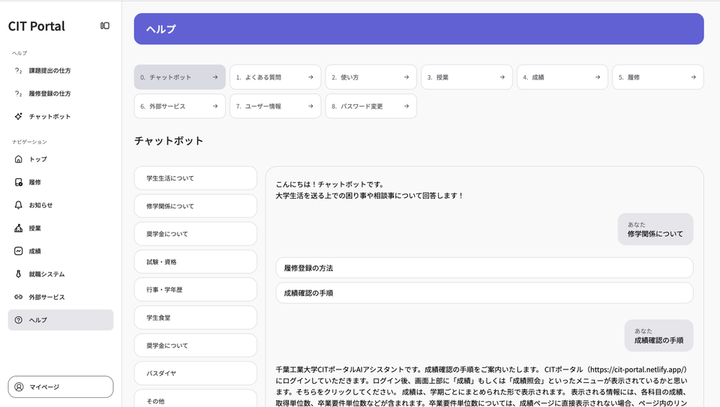
Task: Go to the パスワード変更 section
Action: 370,105
